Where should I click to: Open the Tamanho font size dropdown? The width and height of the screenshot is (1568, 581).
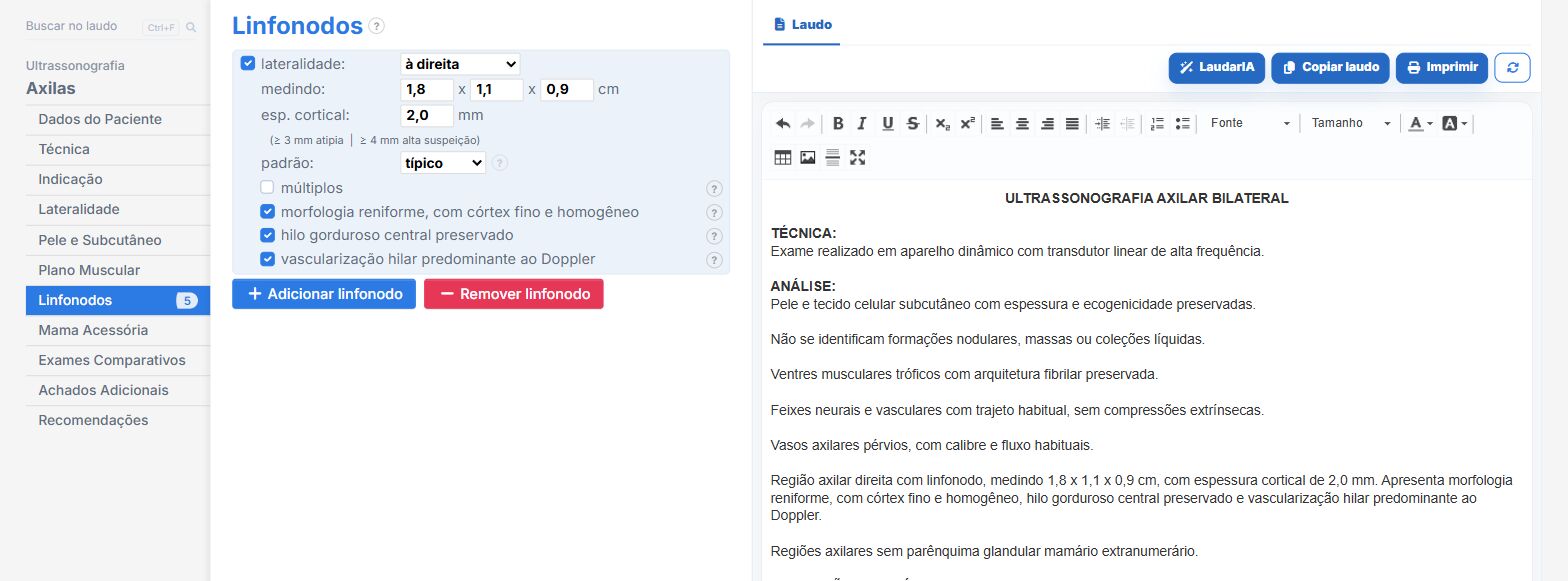[1351, 123]
